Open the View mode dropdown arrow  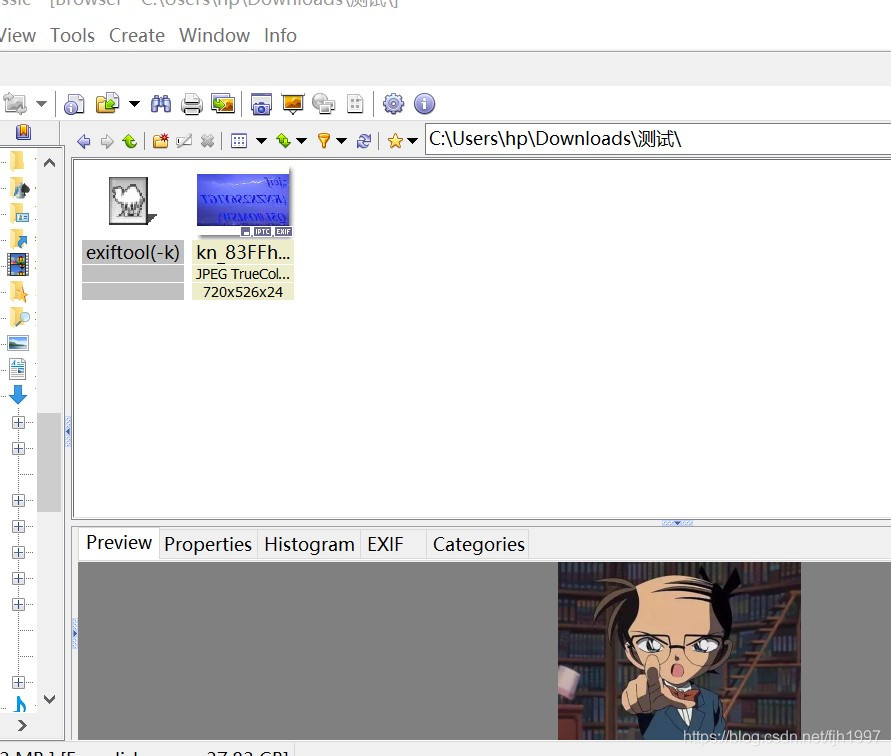point(261,141)
